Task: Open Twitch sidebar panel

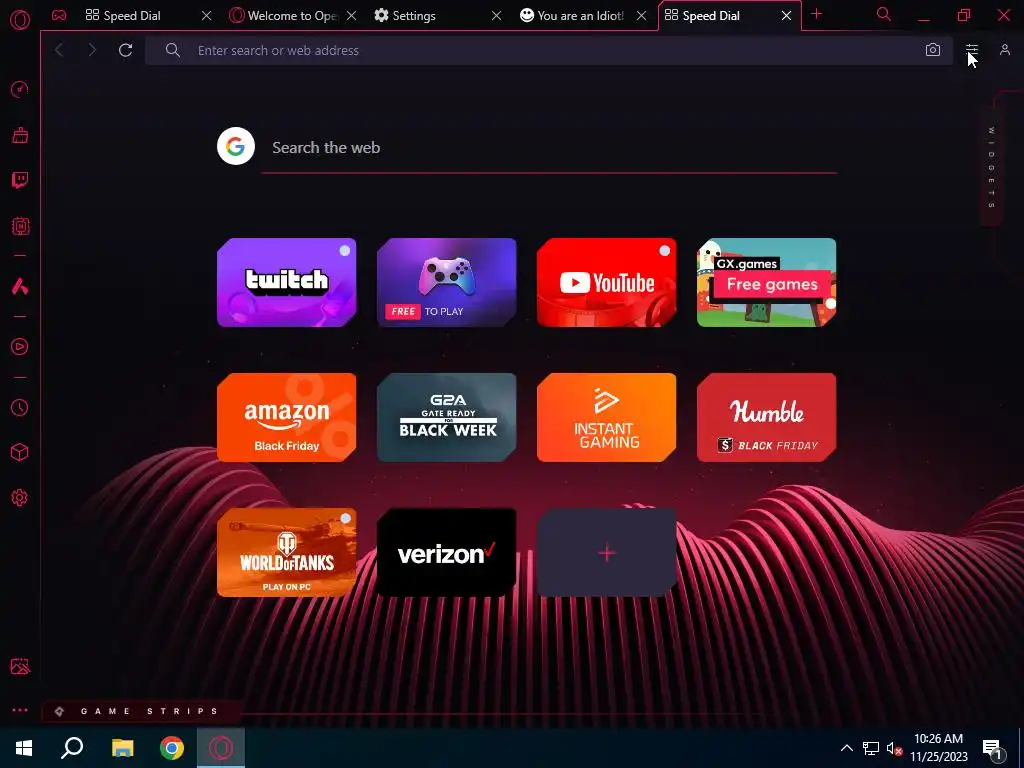Action: [20, 180]
